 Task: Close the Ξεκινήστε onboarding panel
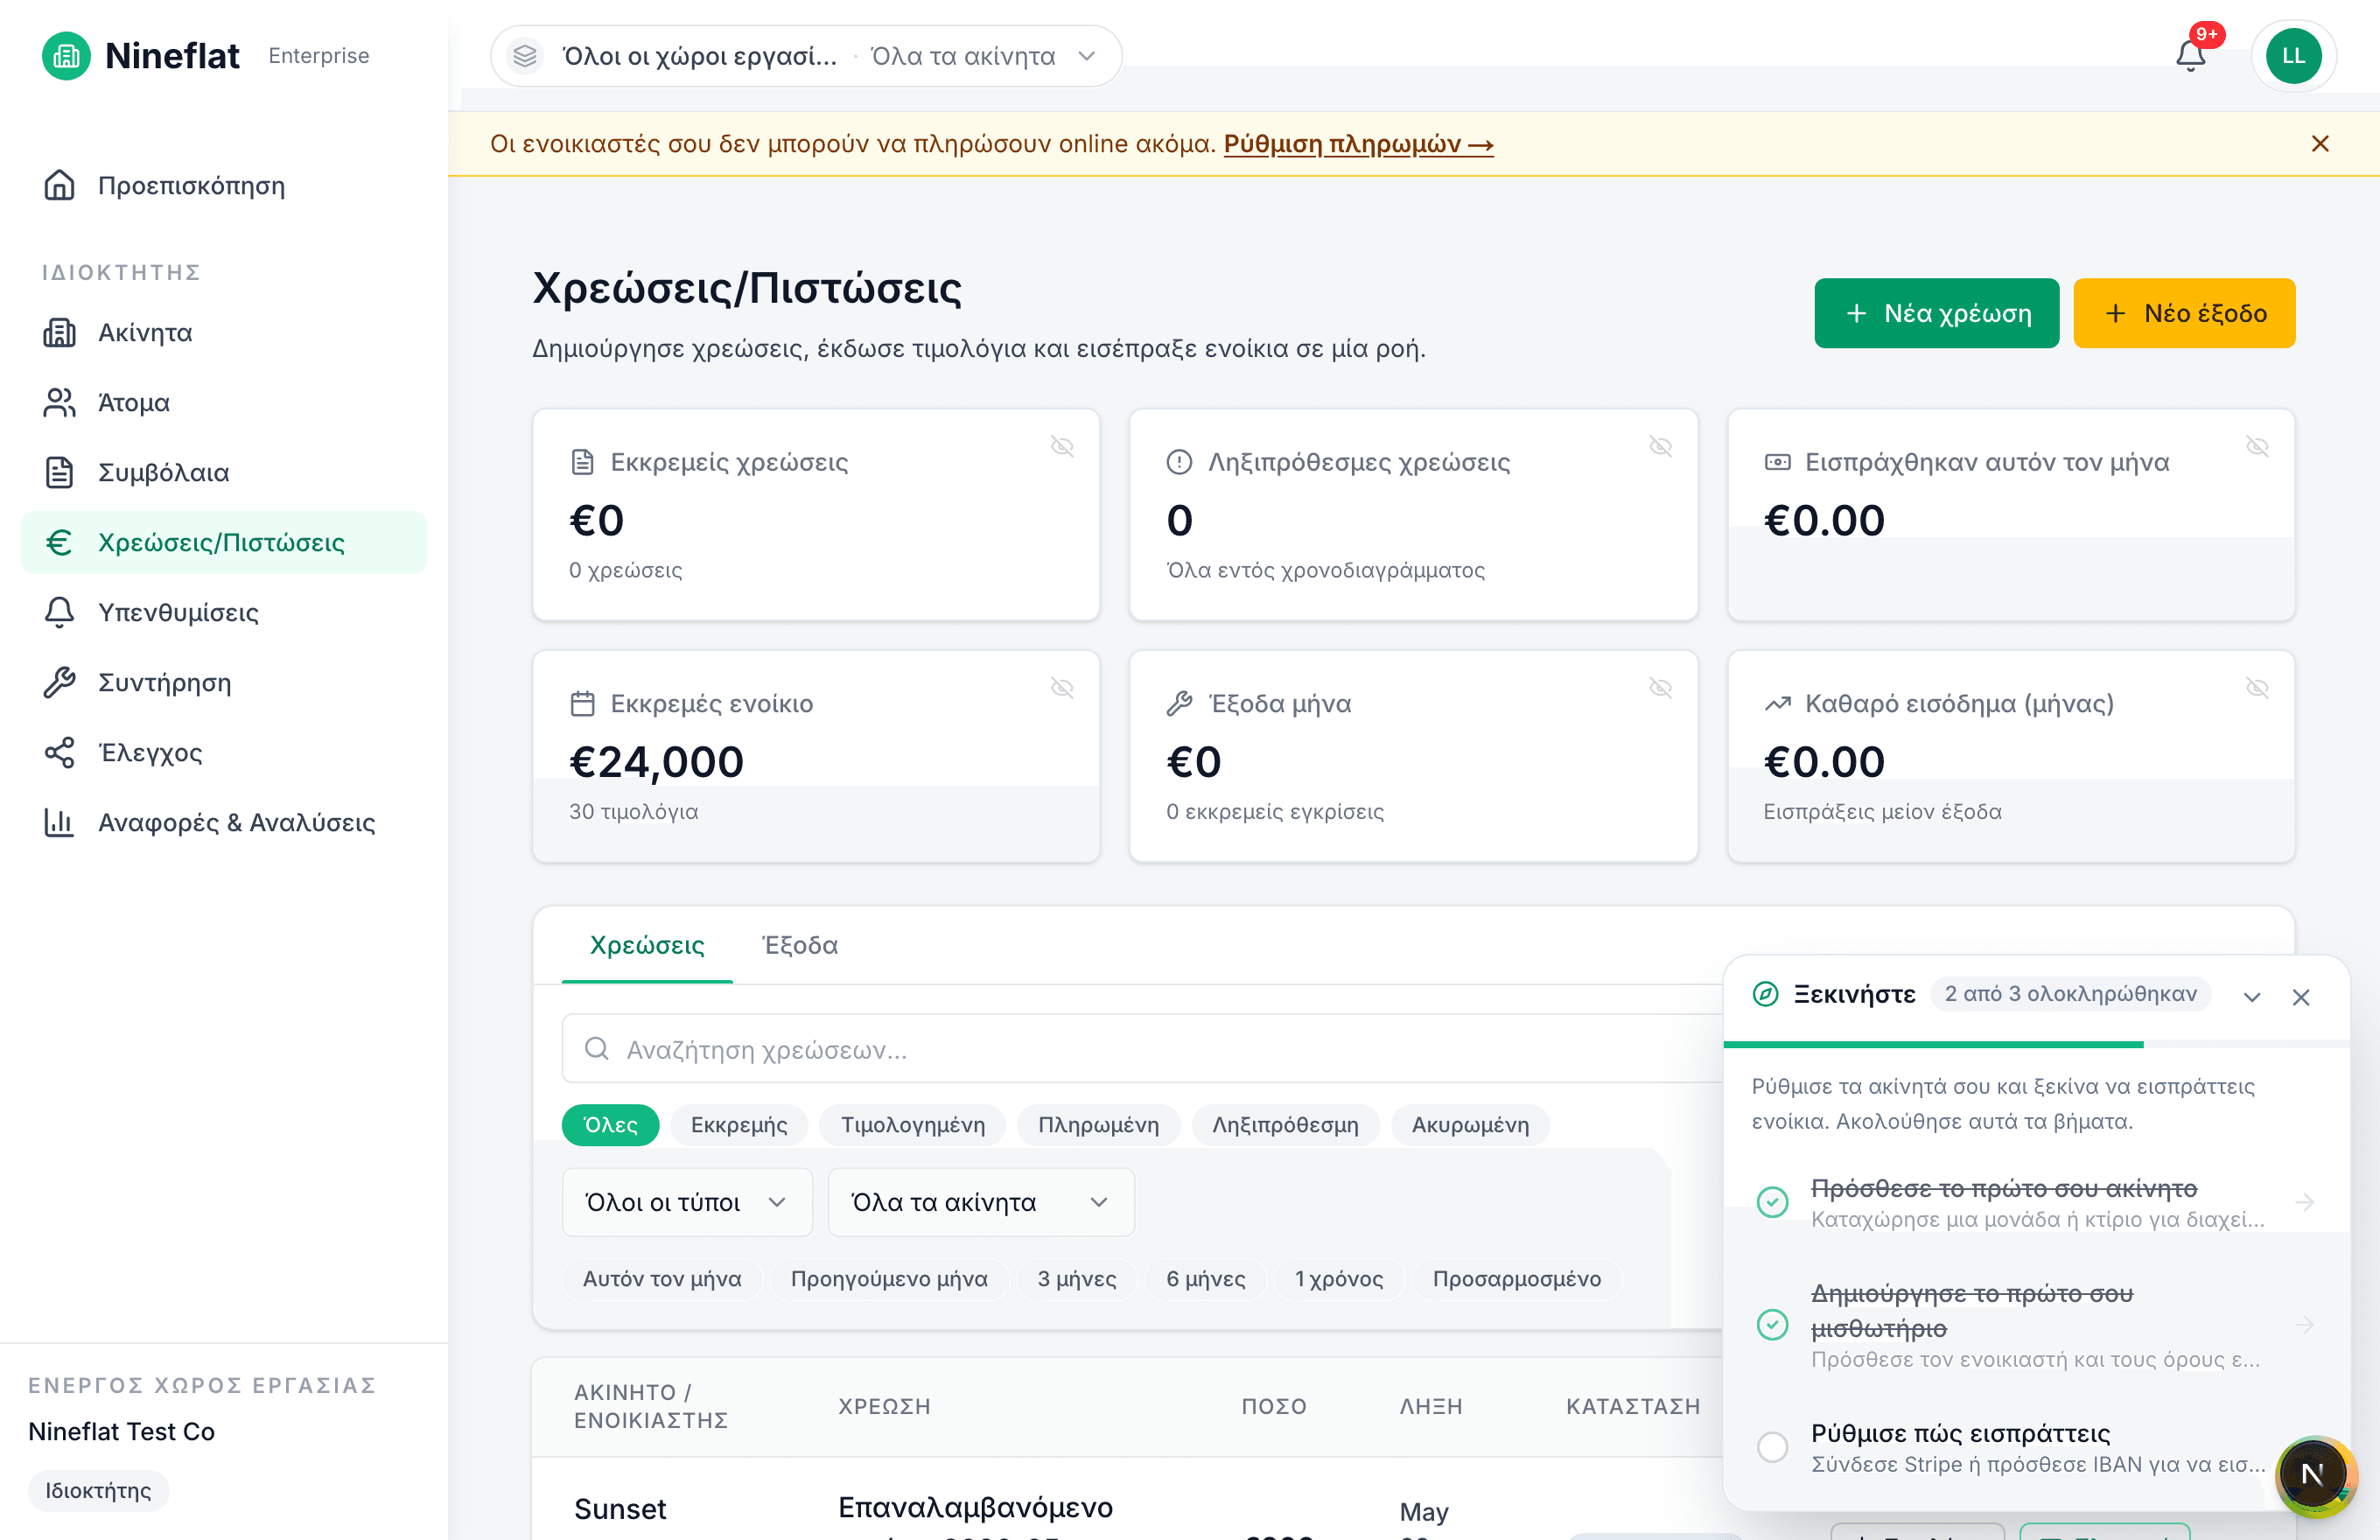2300,997
